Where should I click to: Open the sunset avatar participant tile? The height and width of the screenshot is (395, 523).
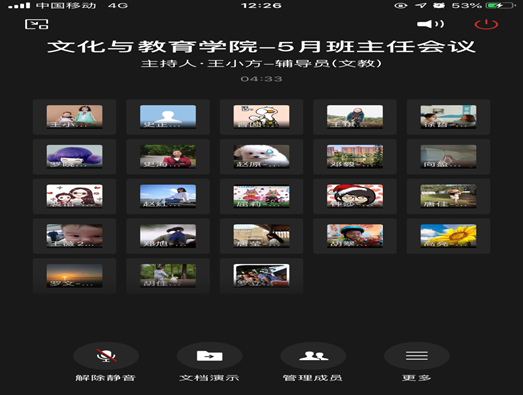pos(74,276)
